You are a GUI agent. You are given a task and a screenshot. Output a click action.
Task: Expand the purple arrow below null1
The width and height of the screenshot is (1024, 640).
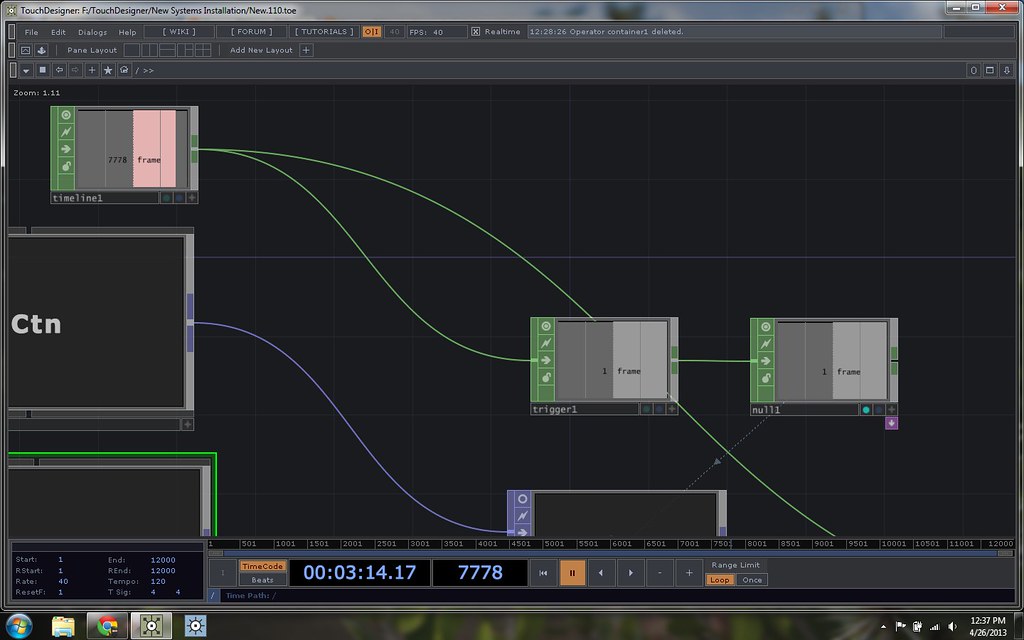(x=891, y=423)
